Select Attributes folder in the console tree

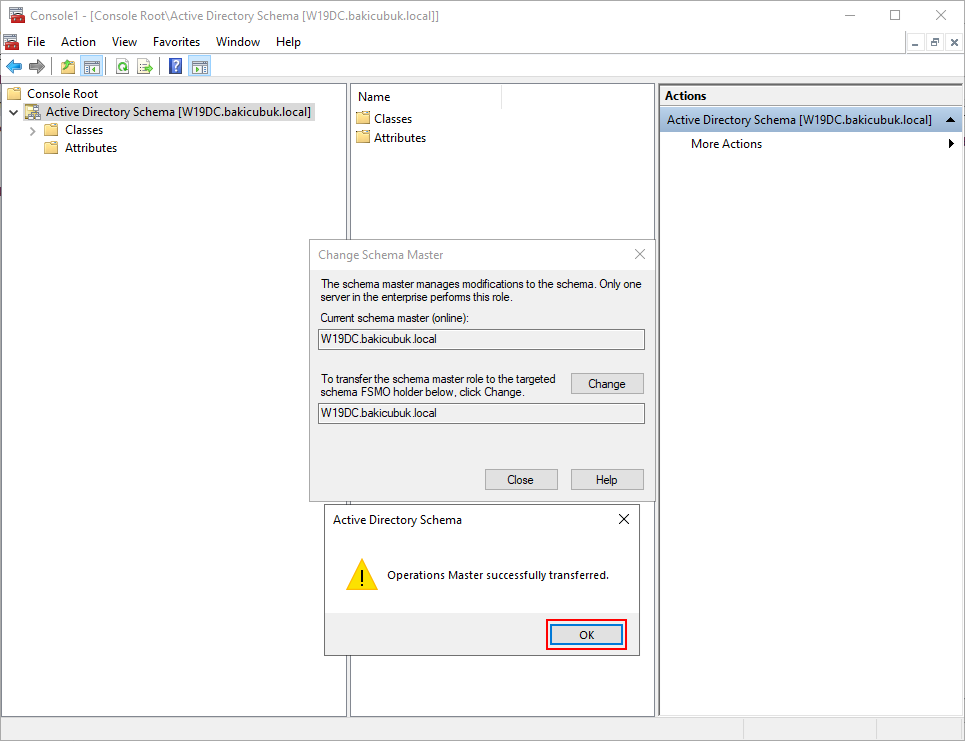click(x=91, y=148)
